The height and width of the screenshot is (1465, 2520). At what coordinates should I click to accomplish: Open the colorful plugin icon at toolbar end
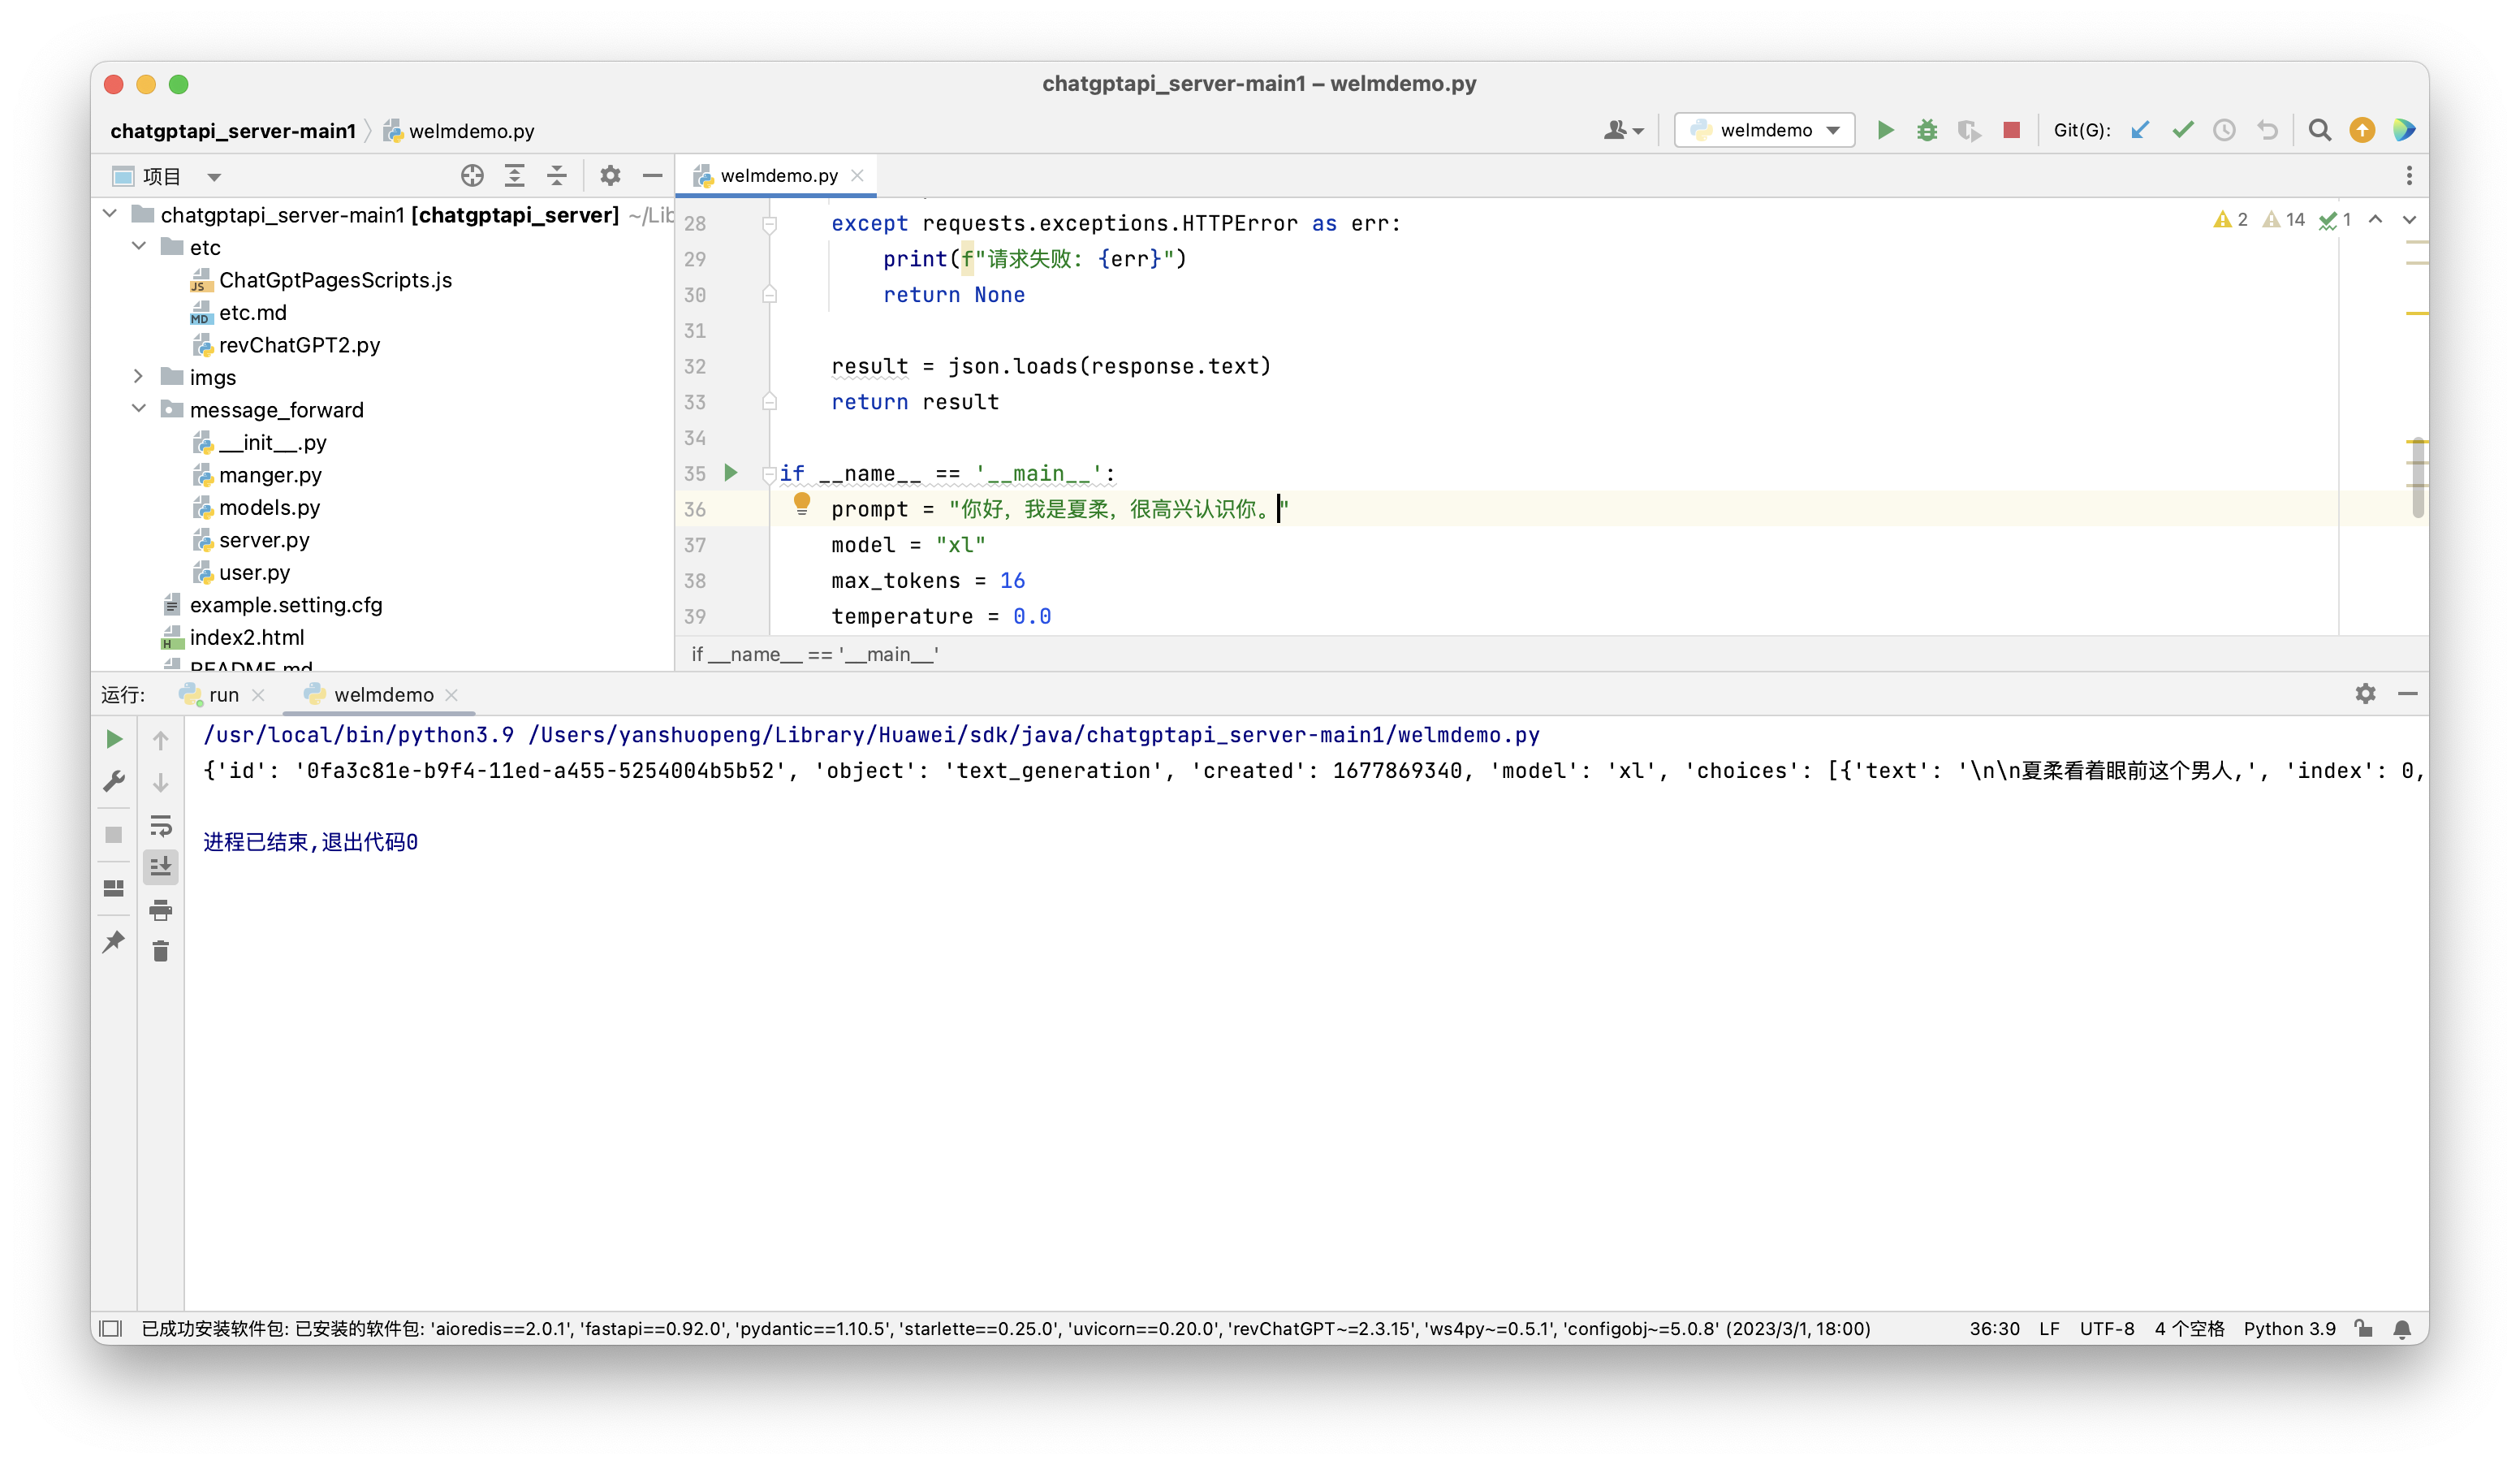(x=2404, y=130)
